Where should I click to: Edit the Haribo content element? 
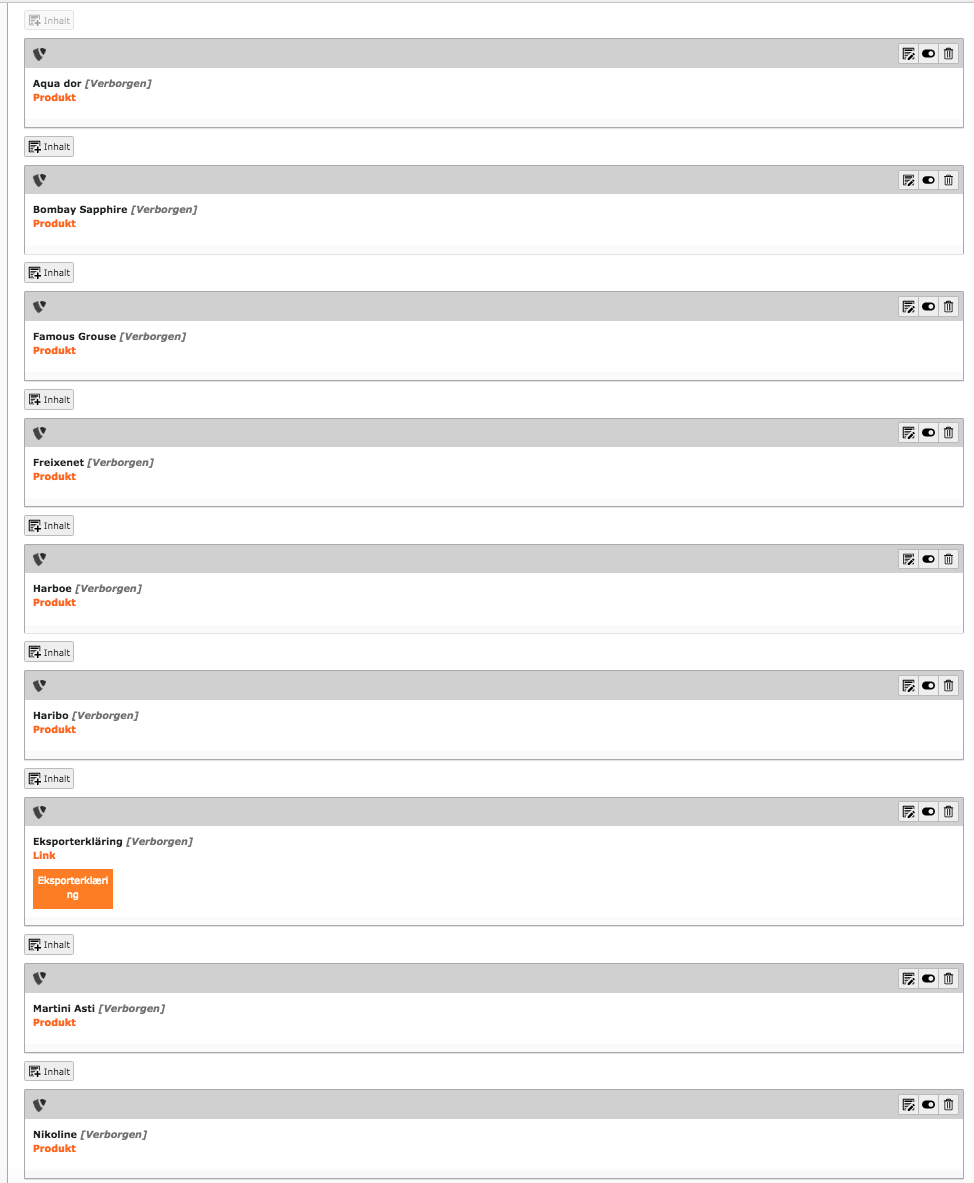pos(908,686)
